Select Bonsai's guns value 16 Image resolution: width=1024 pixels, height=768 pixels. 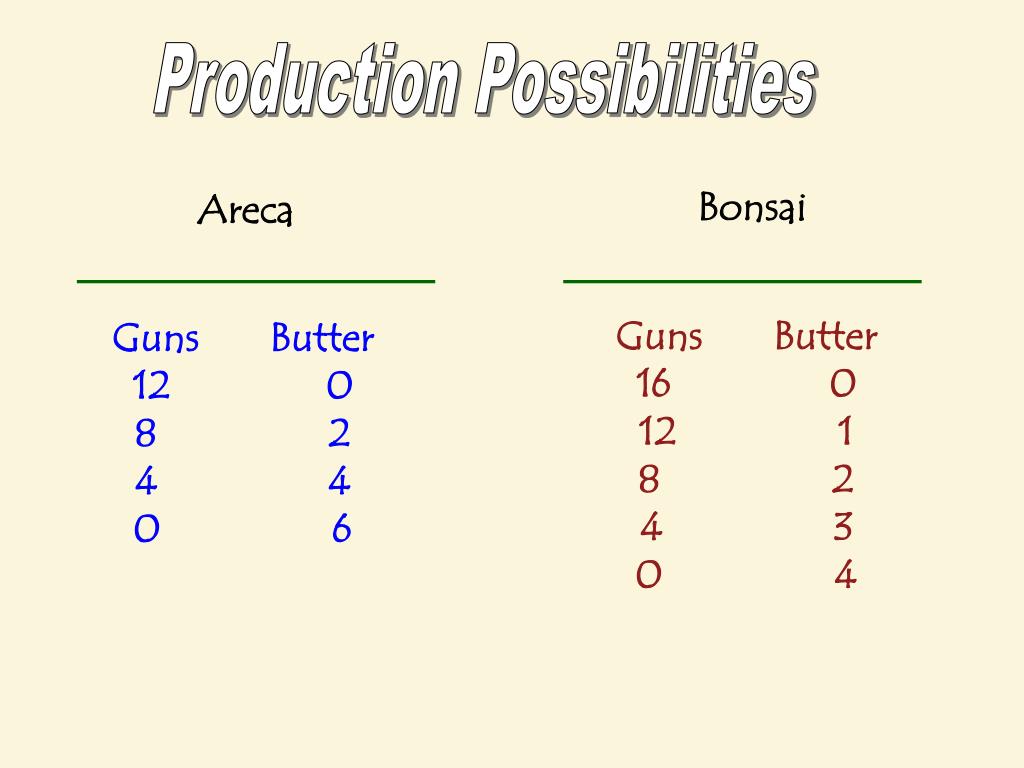pos(653,383)
